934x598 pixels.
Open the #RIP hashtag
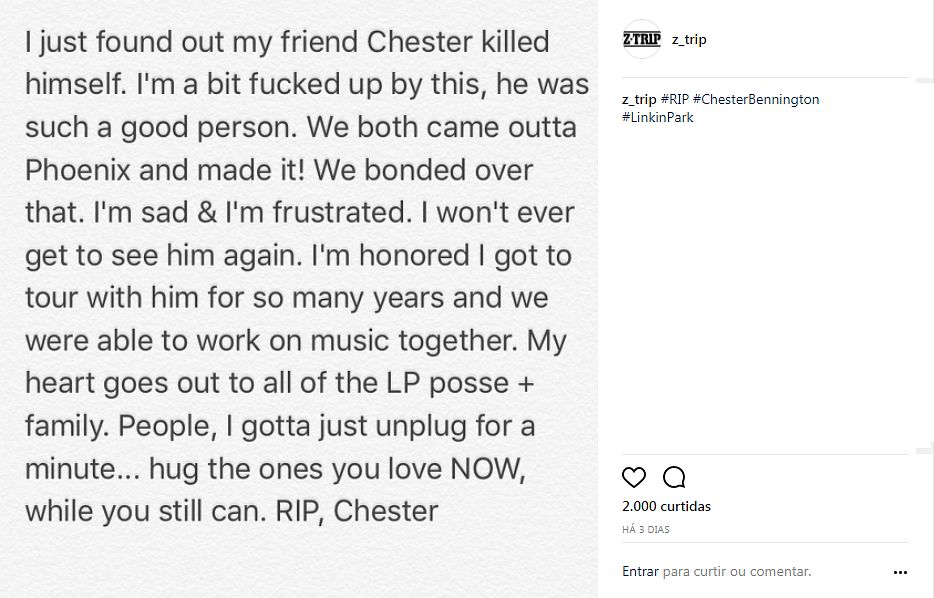coord(674,99)
